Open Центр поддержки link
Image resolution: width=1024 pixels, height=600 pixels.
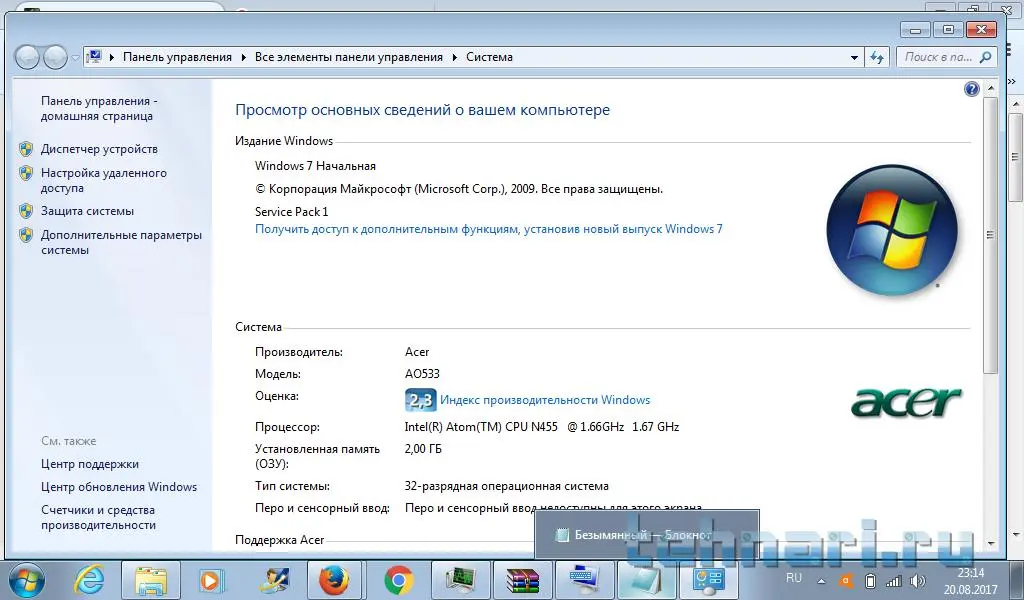click(x=89, y=464)
